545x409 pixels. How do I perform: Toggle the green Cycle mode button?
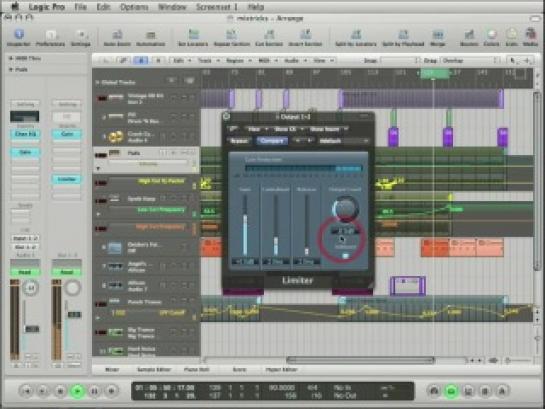point(451,391)
